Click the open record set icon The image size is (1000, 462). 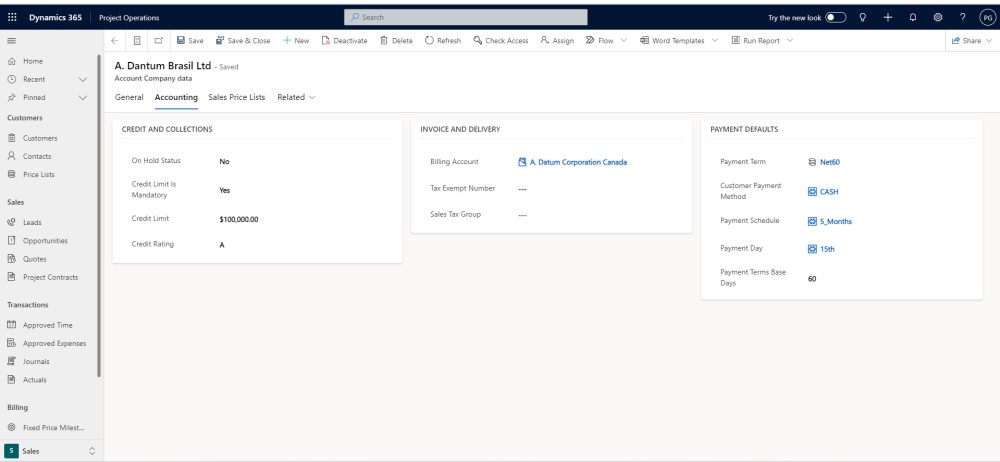pos(136,41)
